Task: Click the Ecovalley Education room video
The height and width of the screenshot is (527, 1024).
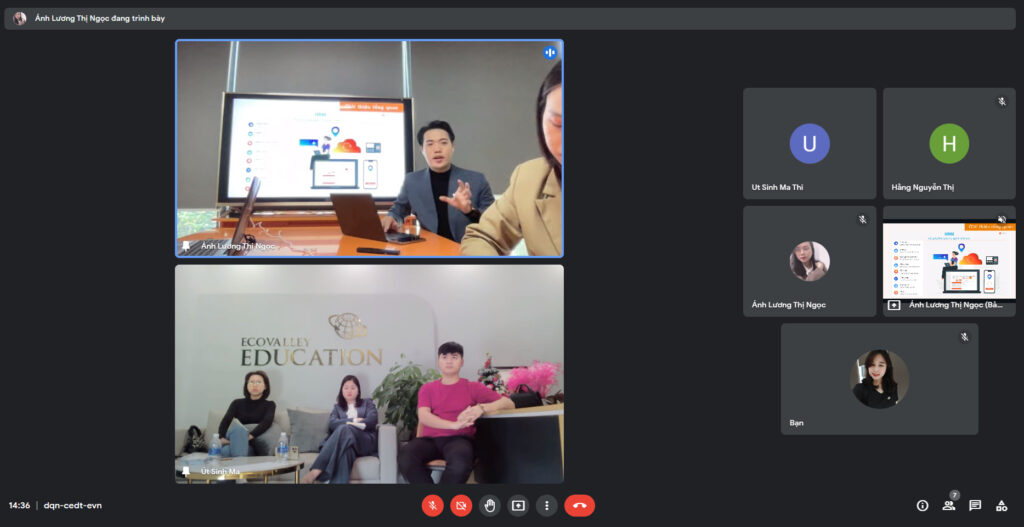Action: (x=369, y=374)
